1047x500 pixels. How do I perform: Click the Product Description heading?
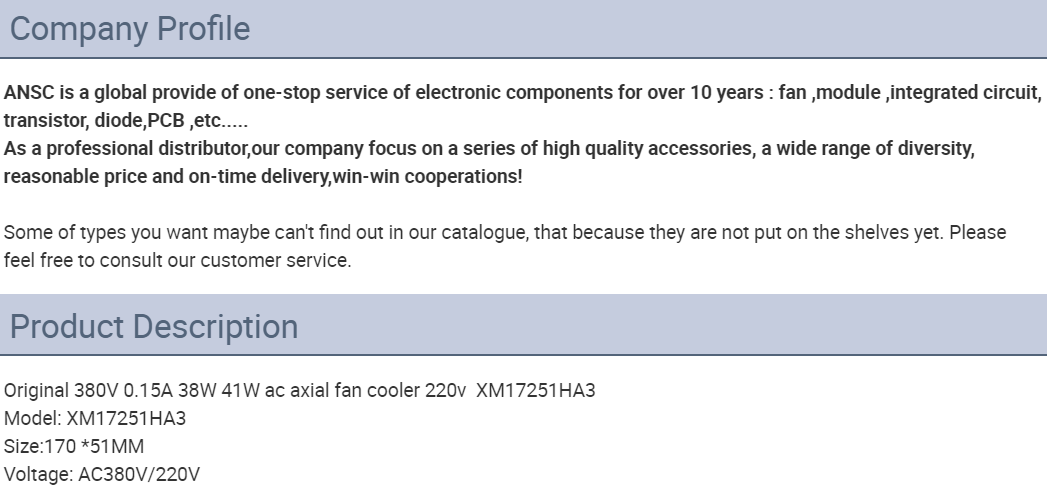point(154,326)
